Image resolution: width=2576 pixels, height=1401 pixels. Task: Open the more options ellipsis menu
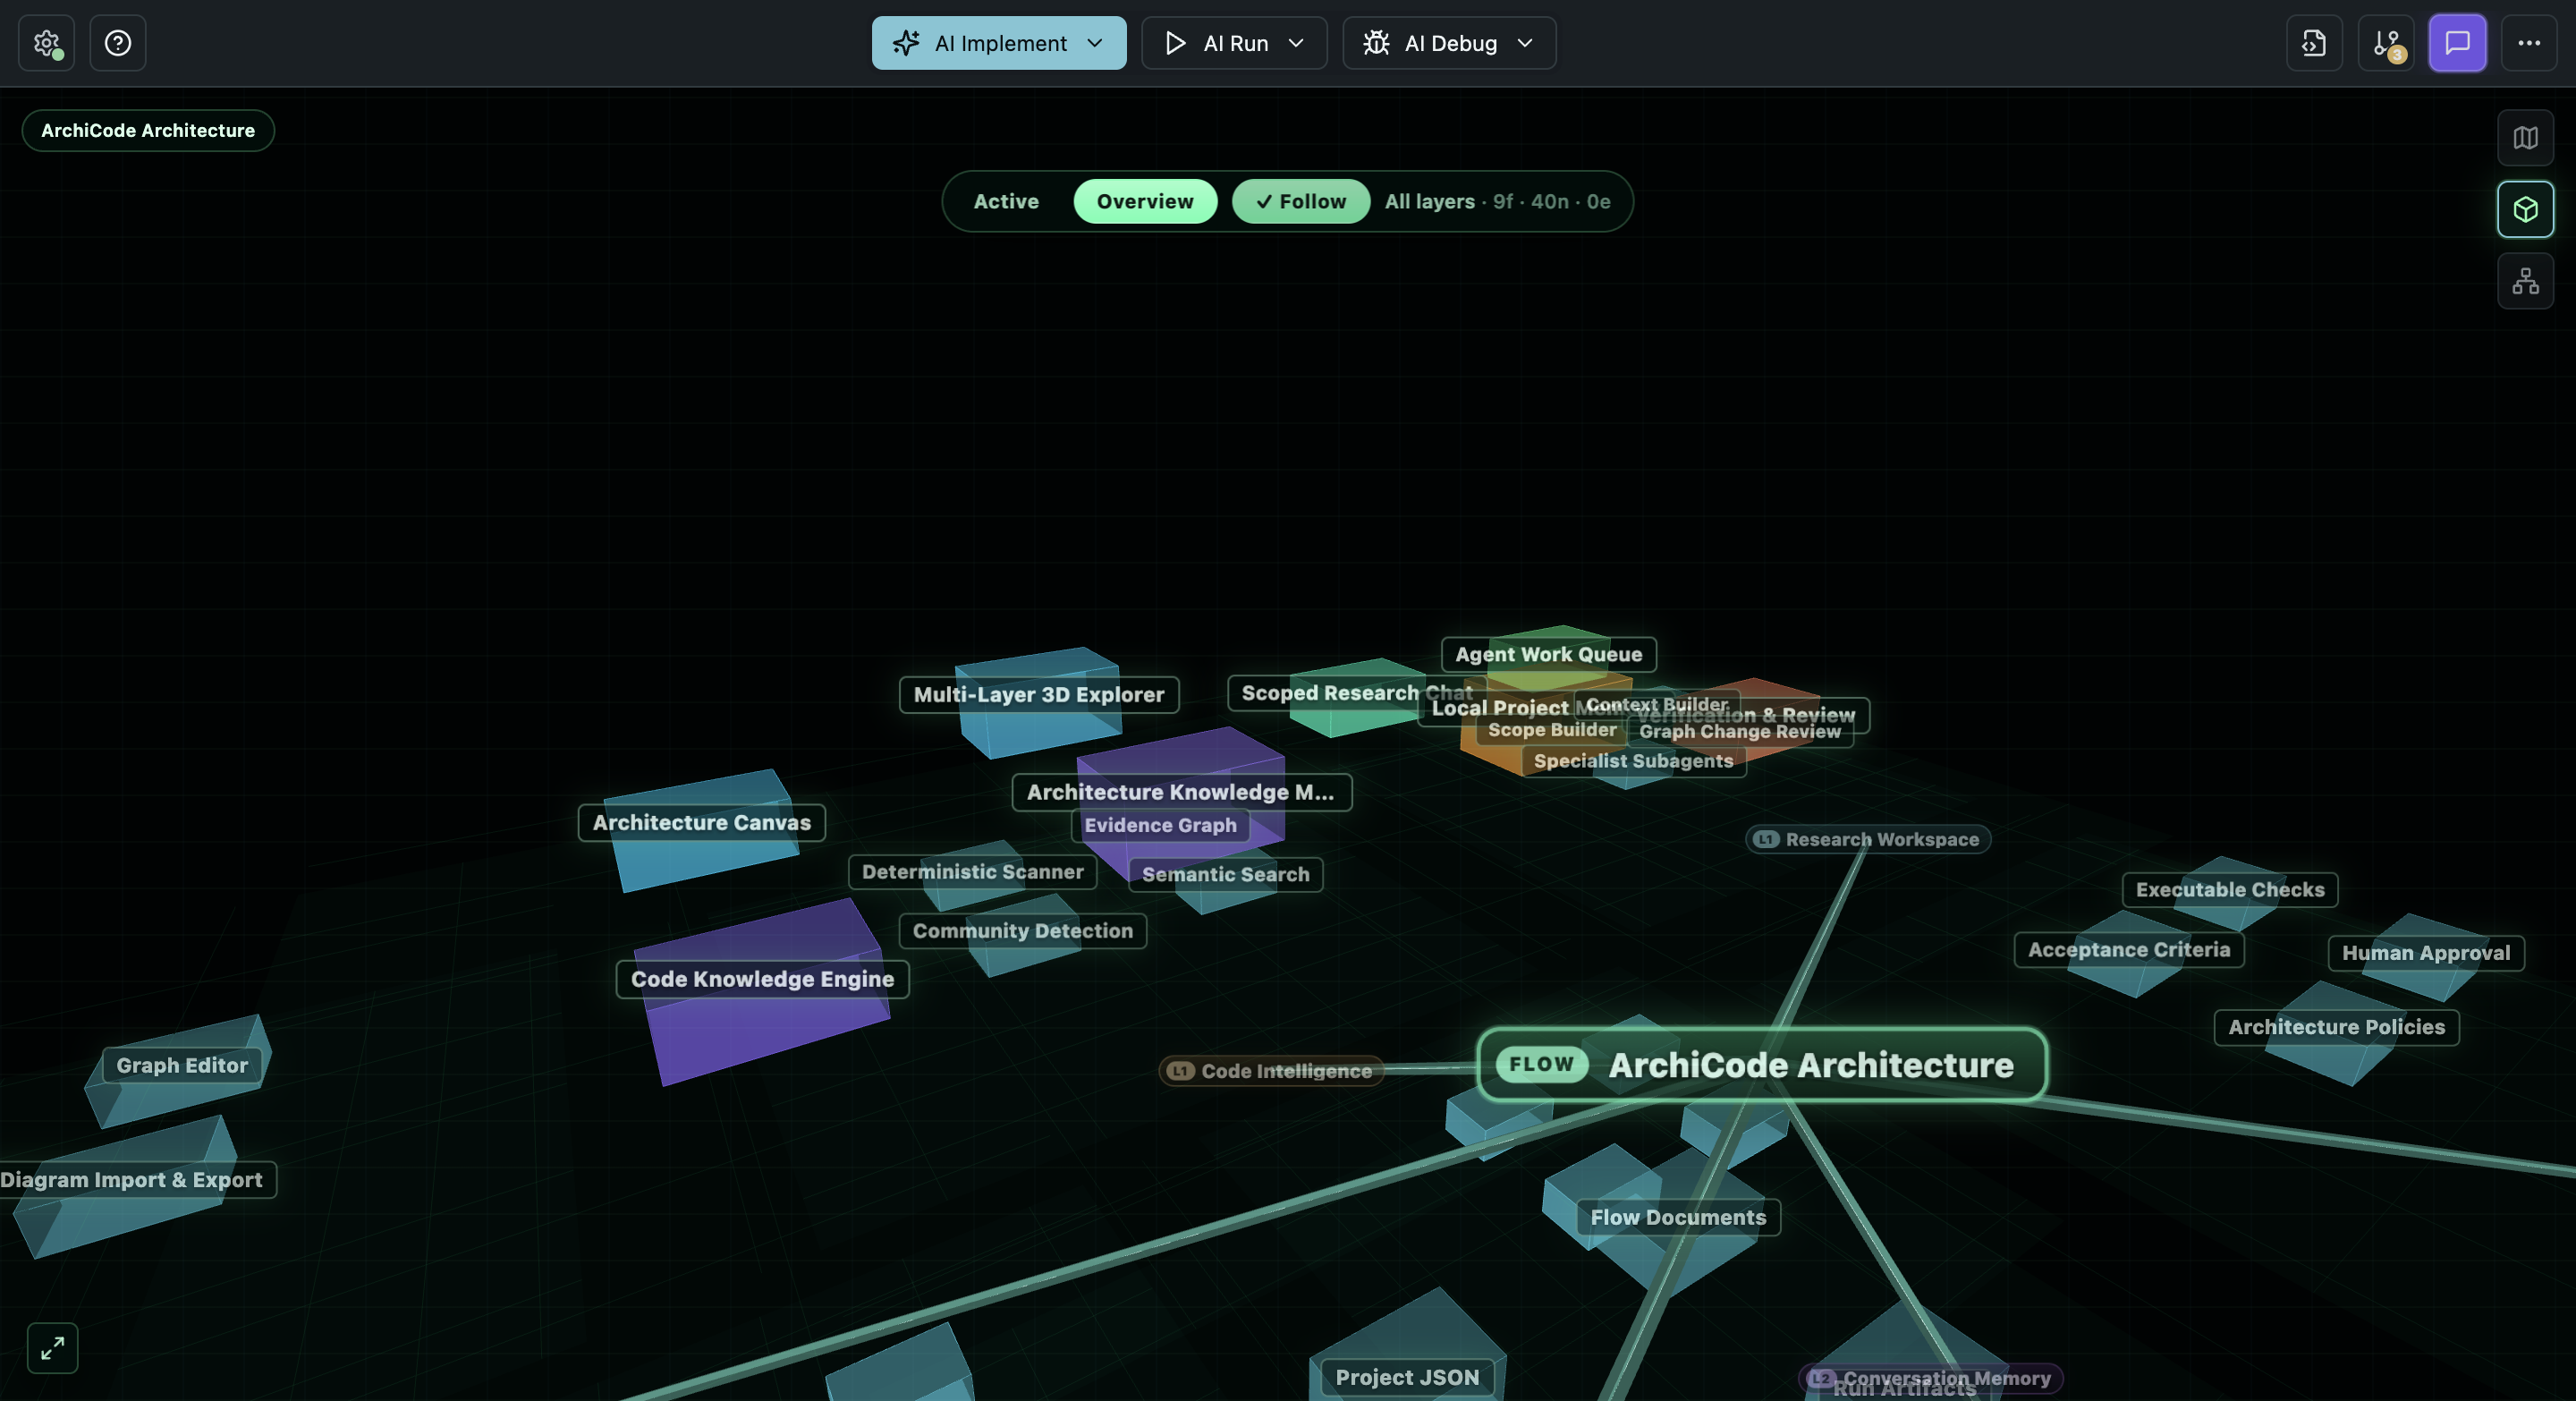coord(2529,43)
